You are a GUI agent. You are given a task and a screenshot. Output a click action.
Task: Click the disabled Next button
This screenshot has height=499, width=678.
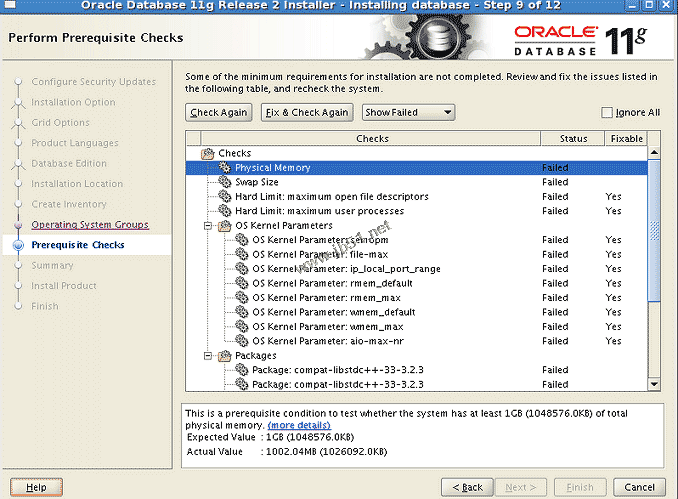pyautogui.click(x=521, y=487)
